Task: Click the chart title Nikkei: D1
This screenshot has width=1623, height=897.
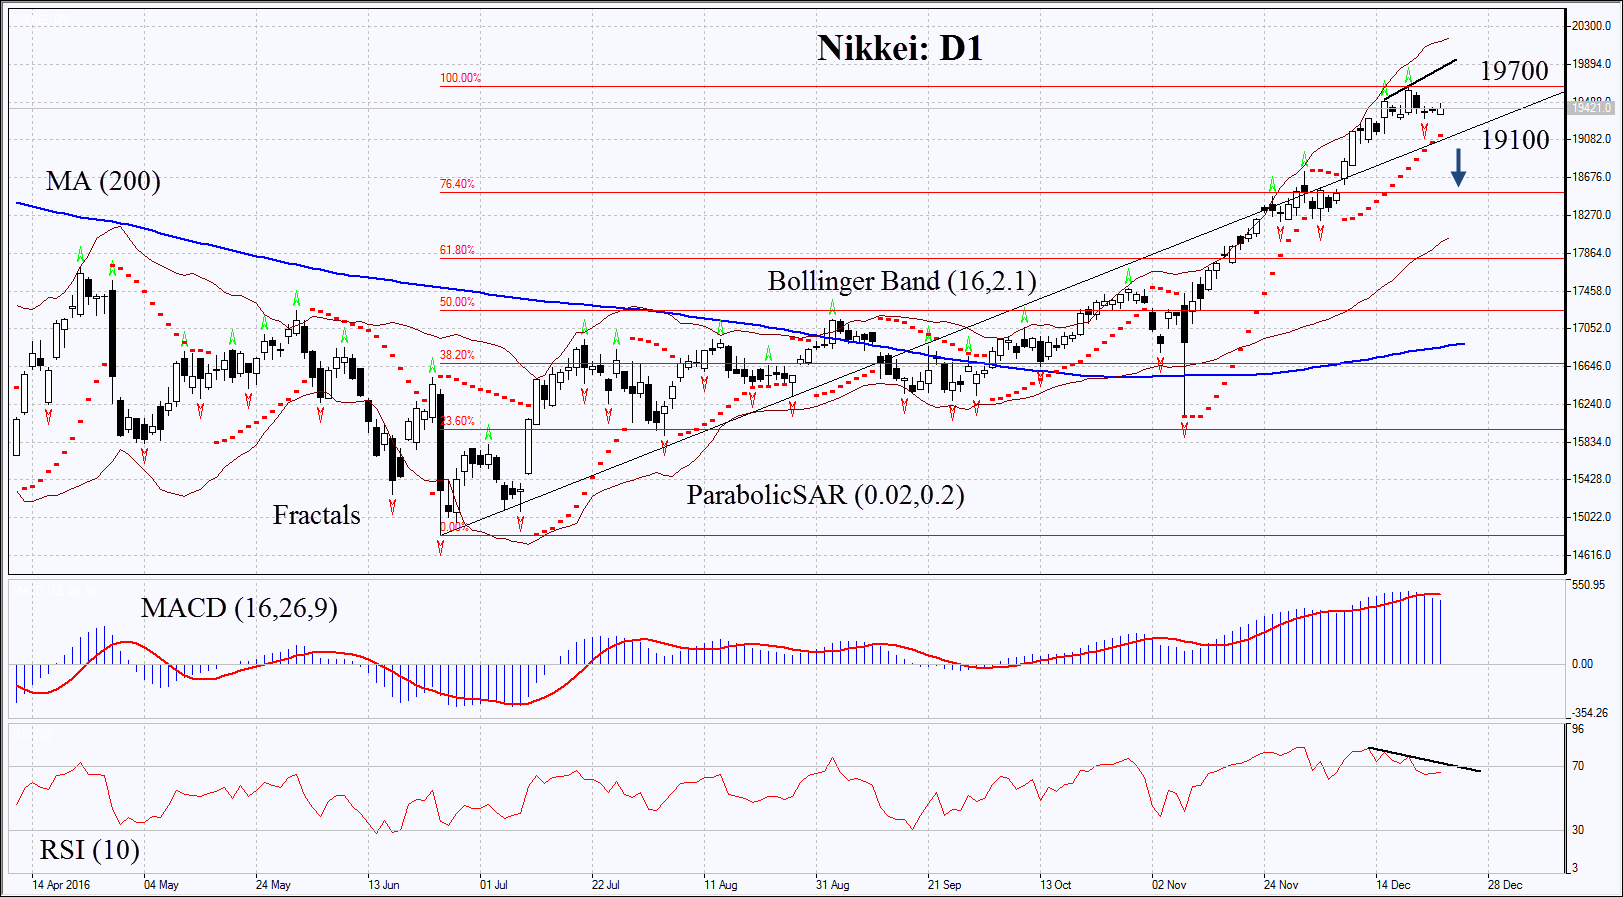Action: coord(900,47)
